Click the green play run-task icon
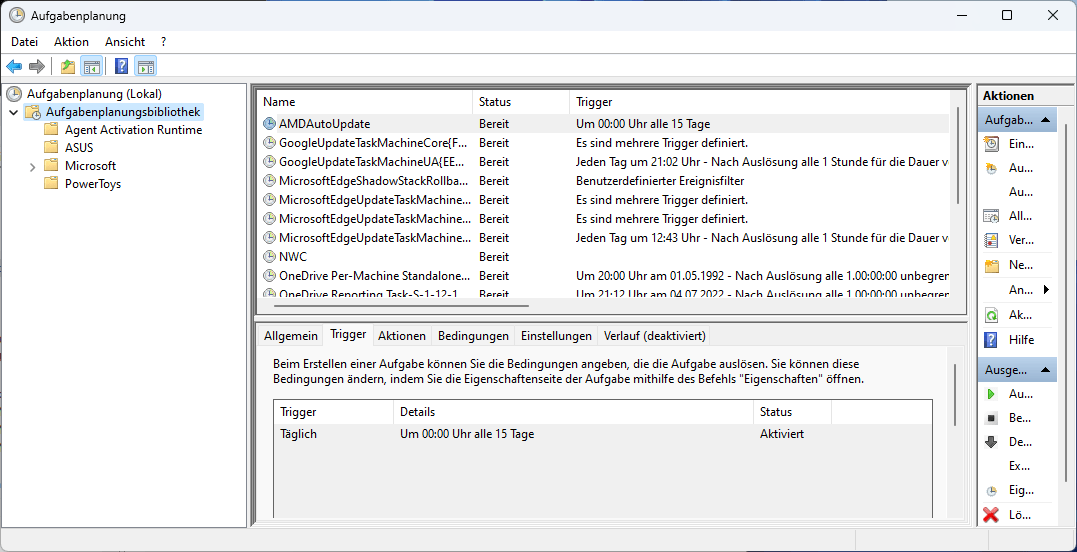 click(991, 394)
